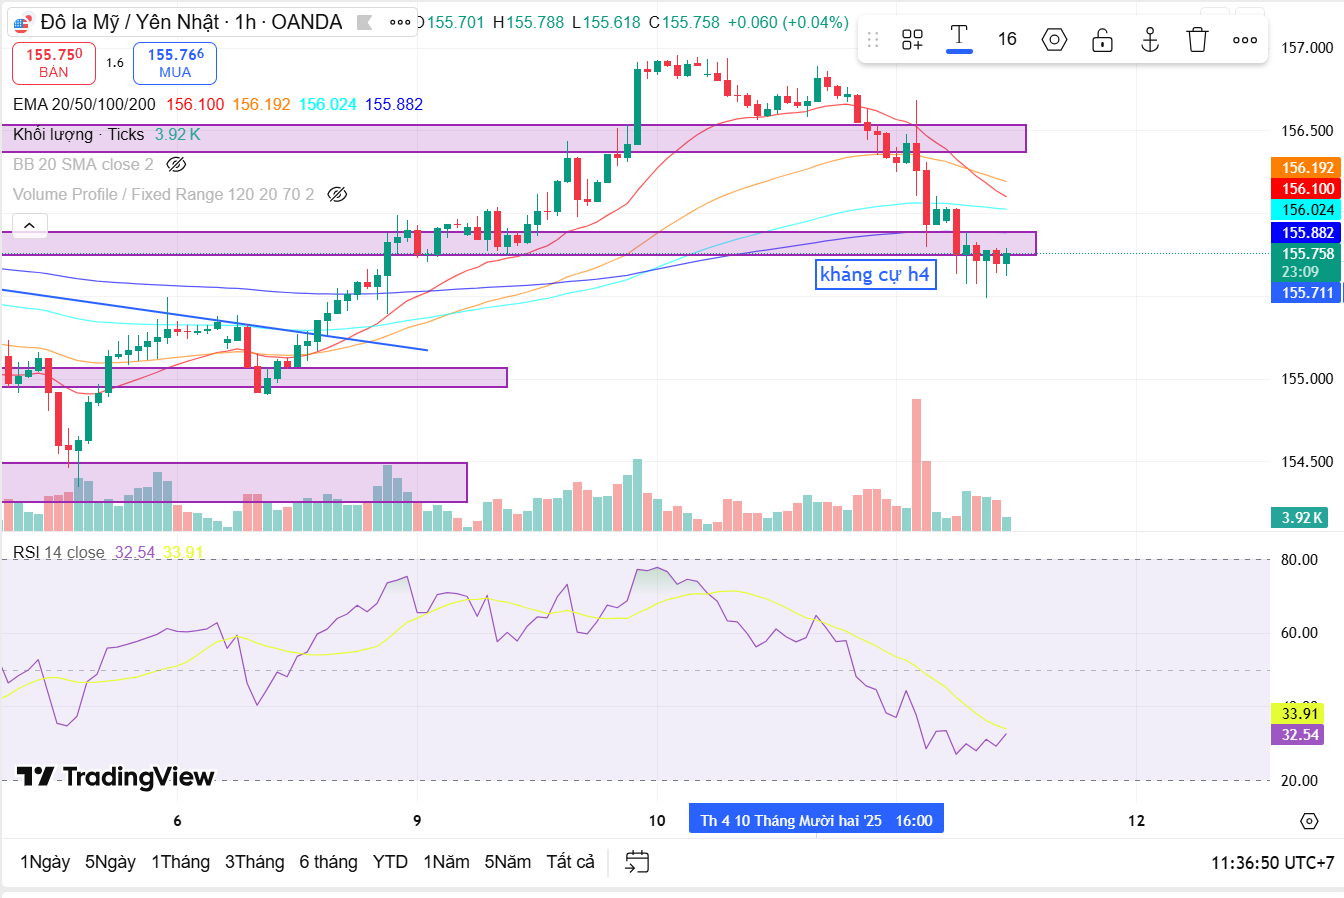Click the anchor icon in drawing toolbar
This screenshot has height=898, width=1344.
click(1150, 40)
